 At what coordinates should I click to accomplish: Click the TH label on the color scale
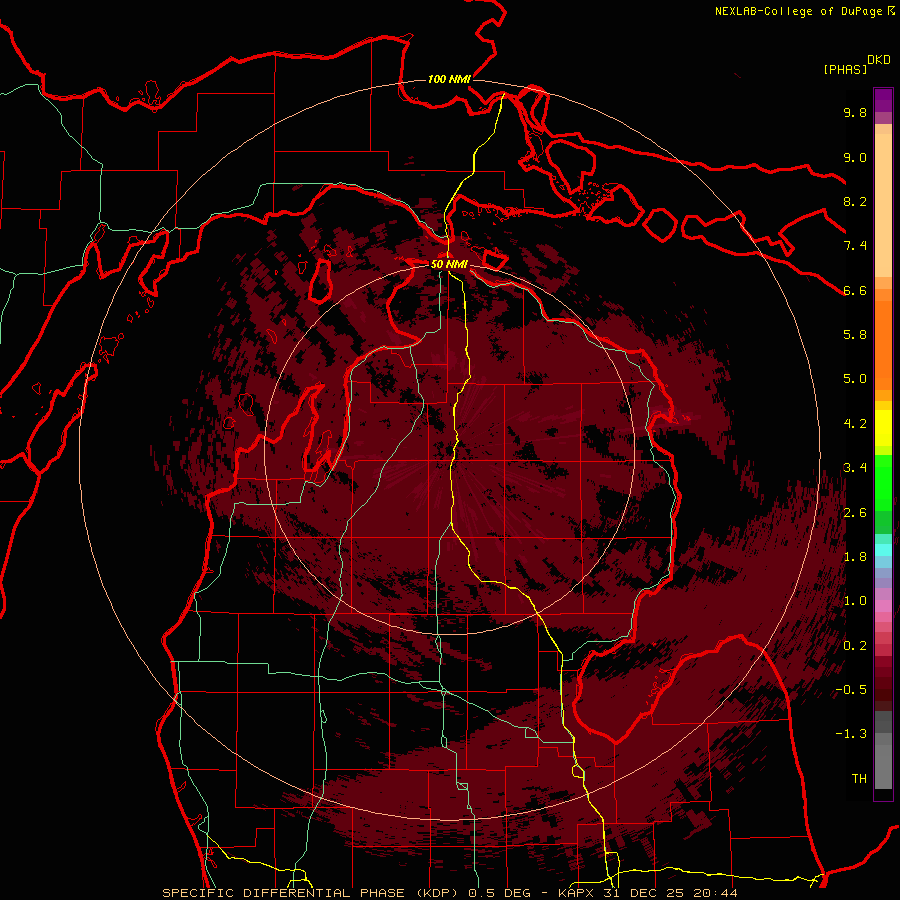tap(859, 779)
